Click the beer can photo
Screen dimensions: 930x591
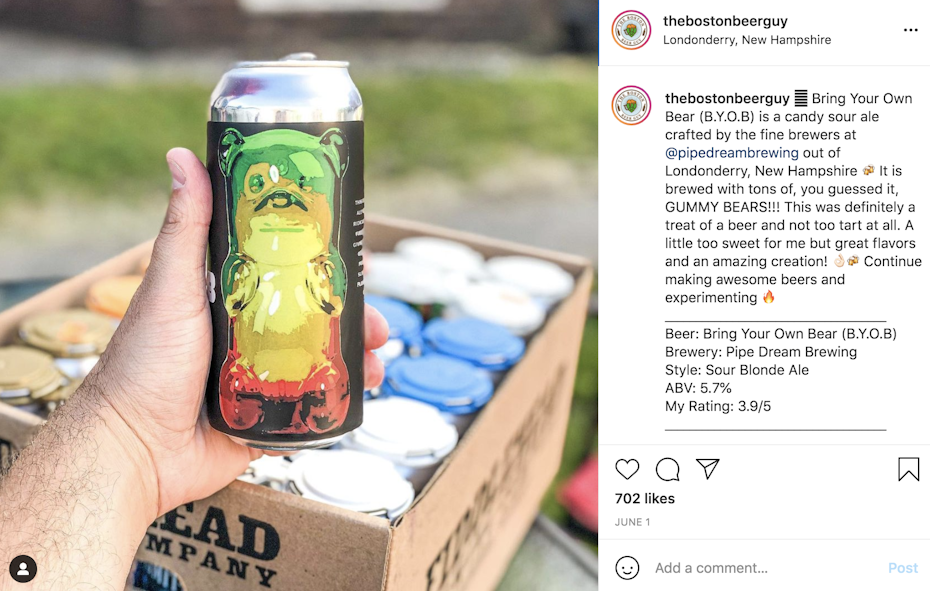tap(299, 296)
